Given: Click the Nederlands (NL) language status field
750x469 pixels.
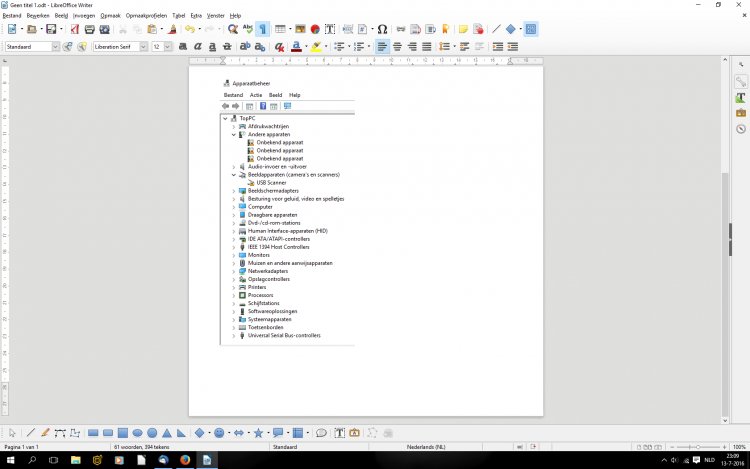Looking at the screenshot, I should [428, 446].
